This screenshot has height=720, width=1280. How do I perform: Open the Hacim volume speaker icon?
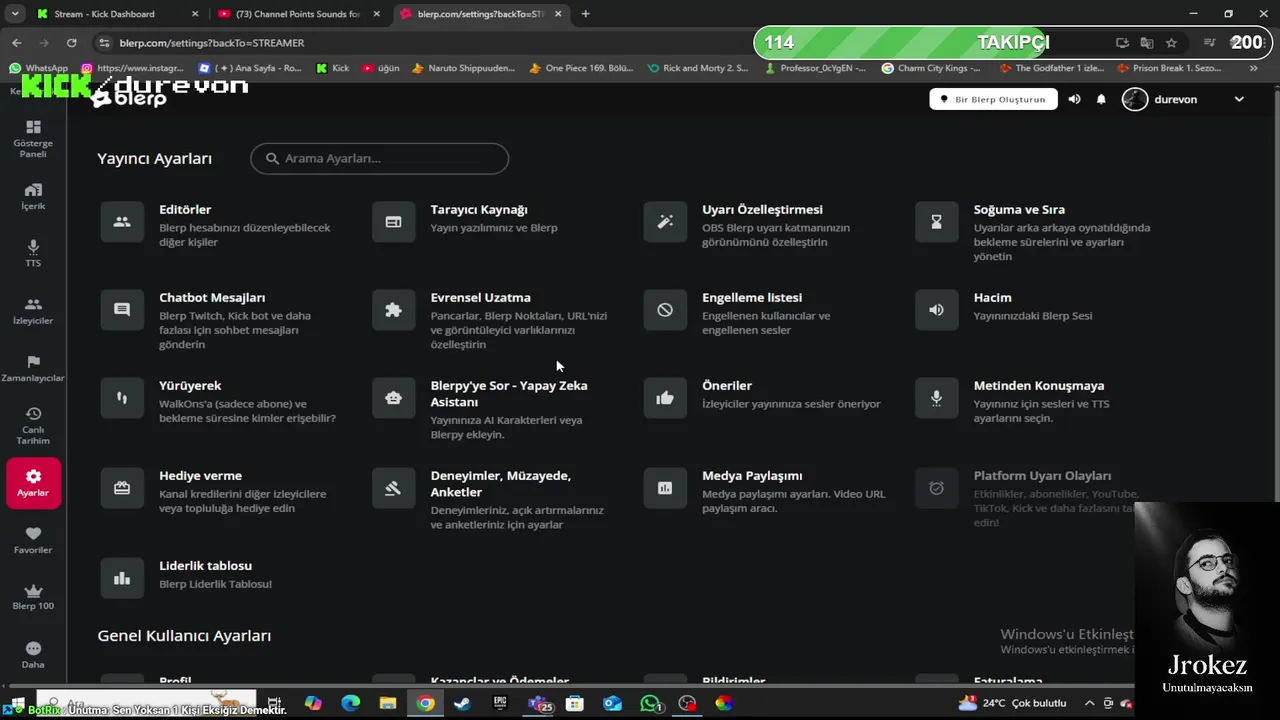click(x=936, y=310)
